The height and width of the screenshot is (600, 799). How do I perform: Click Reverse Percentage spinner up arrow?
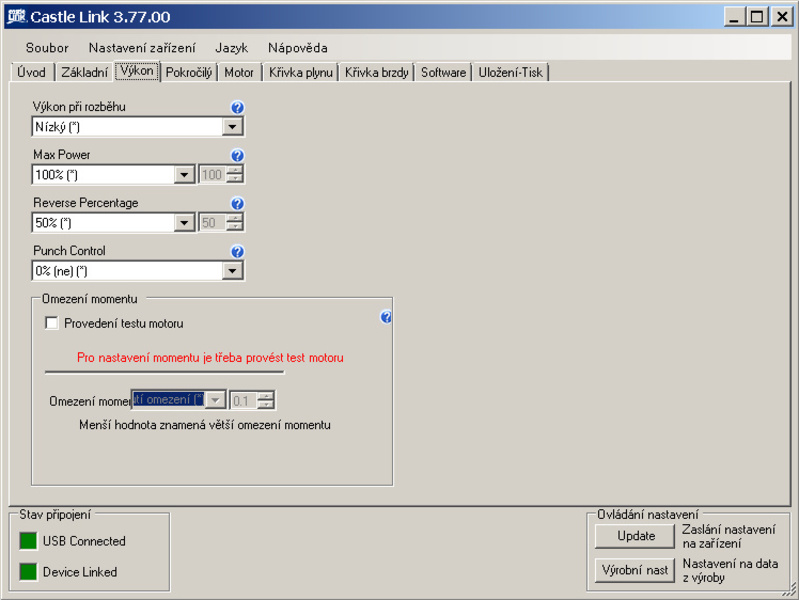(x=235, y=218)
